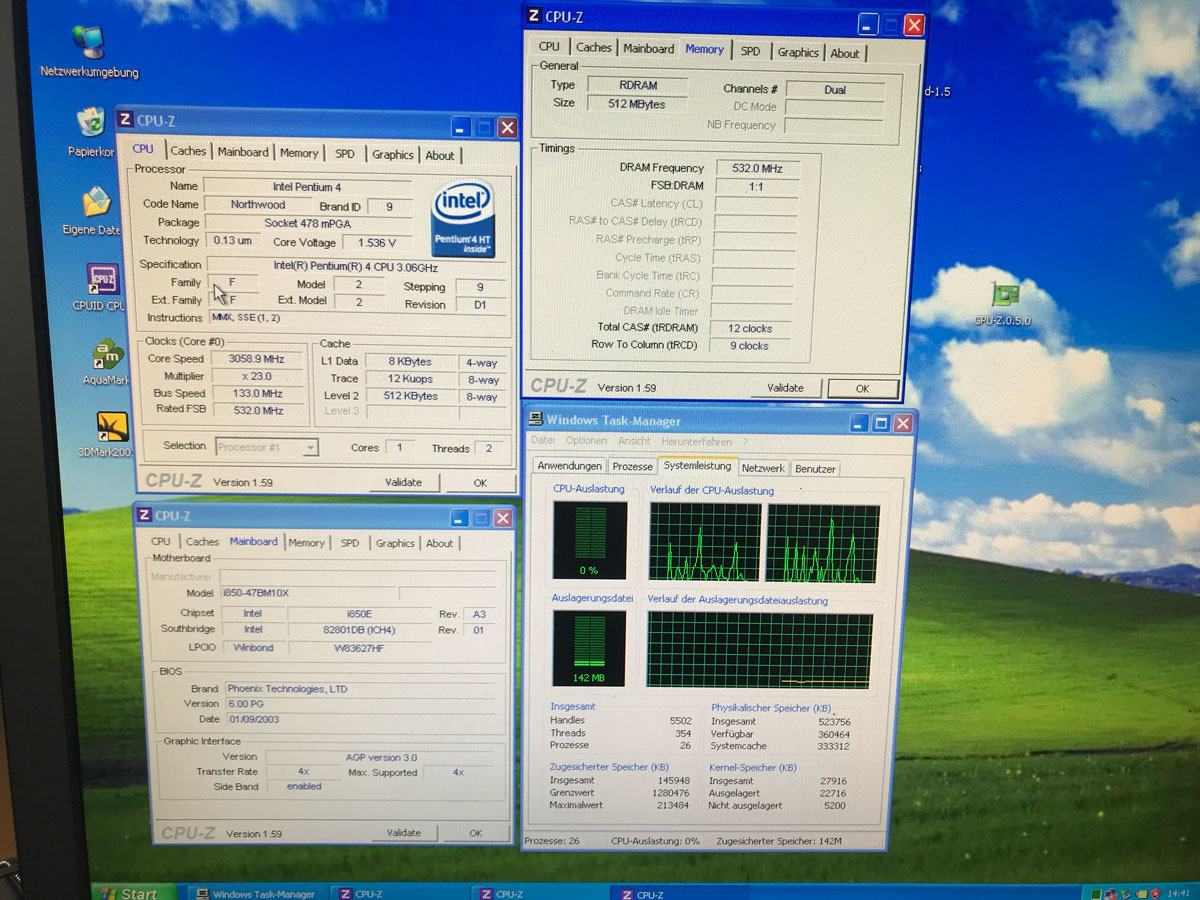This screenshot has width=1200, height=900.
Task: Open Caches tab in the CPU-Z motherboard window
Action: 203,542
